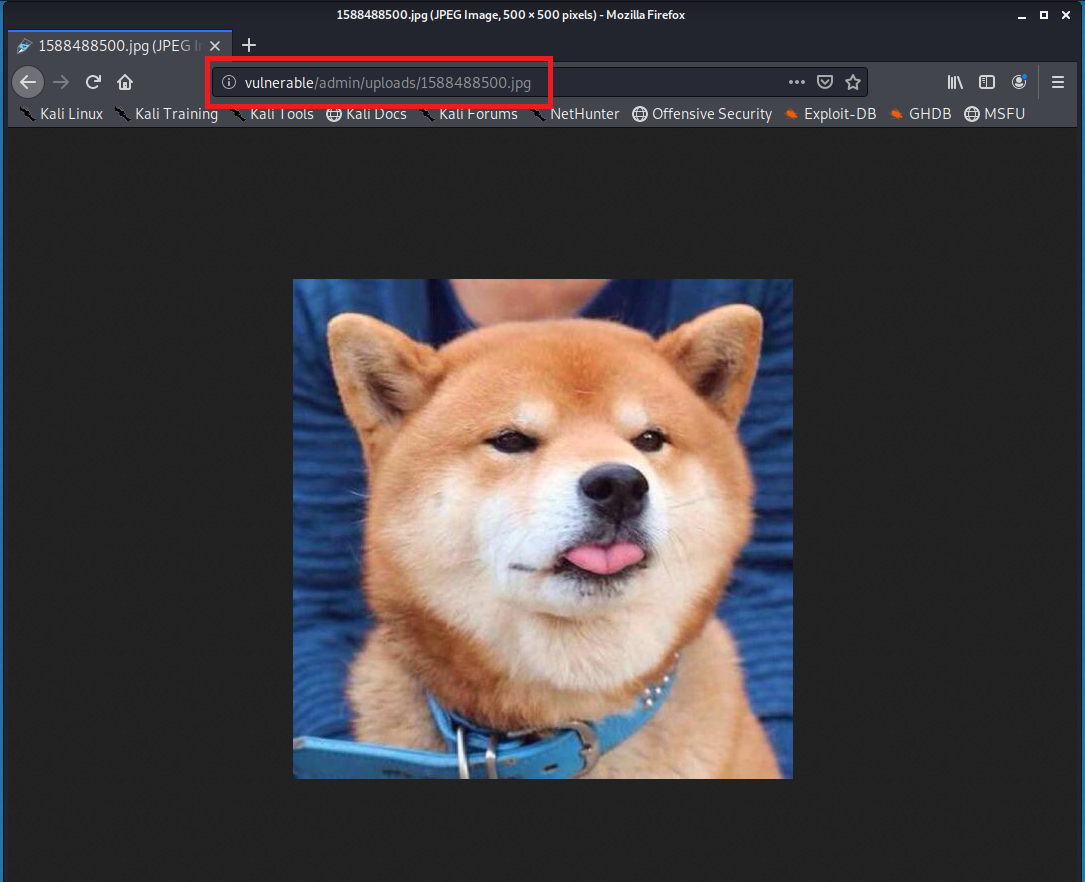Open the Firefox hamburger menu
The width and height of the screenshot is (1085, 882).
[1058, 82]
